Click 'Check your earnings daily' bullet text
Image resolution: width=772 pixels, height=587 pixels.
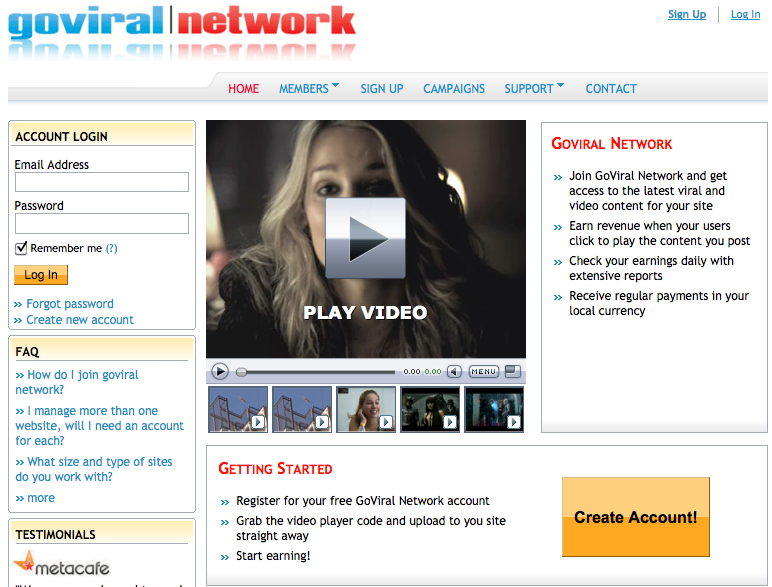point(651,268)
